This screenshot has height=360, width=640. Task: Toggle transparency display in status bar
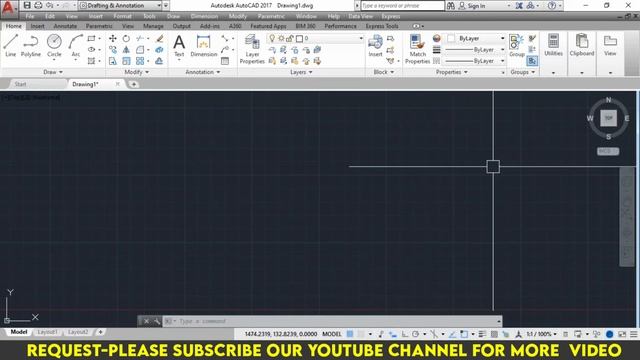[x=494, y=334]
